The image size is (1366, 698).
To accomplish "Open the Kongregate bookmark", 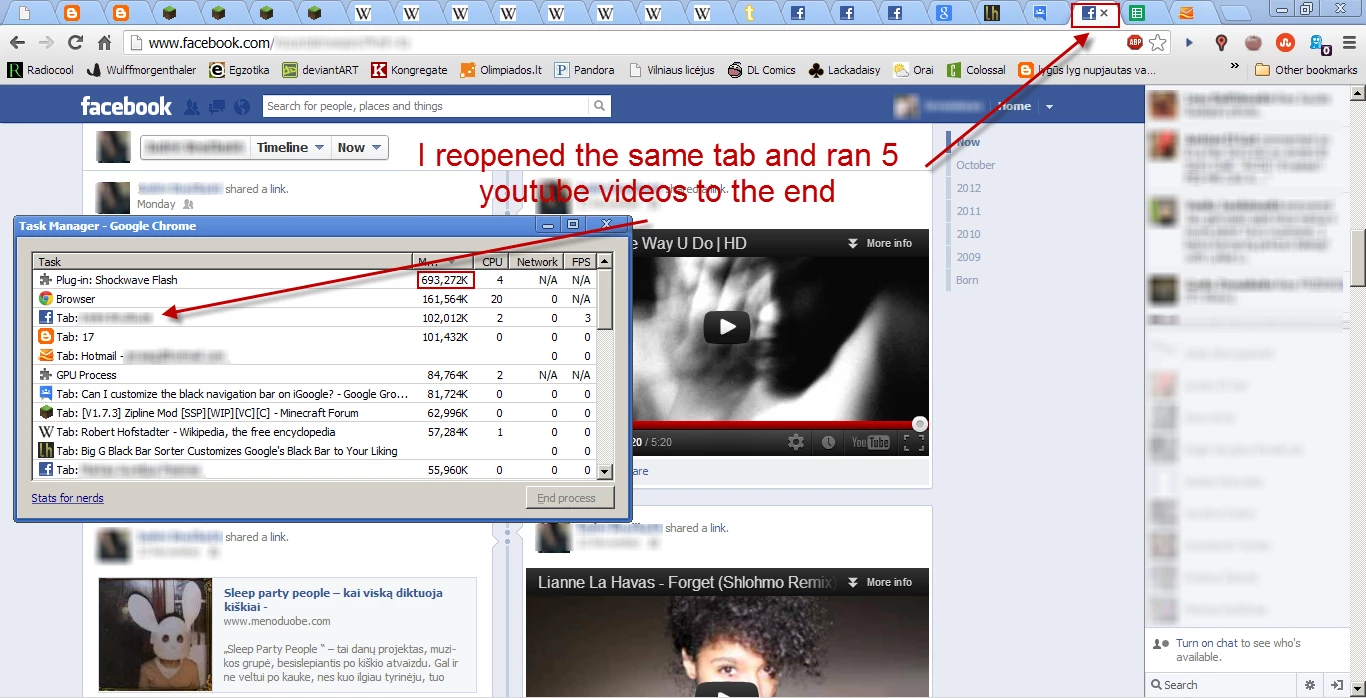I will pyautogui.click(x=409, y=70).
